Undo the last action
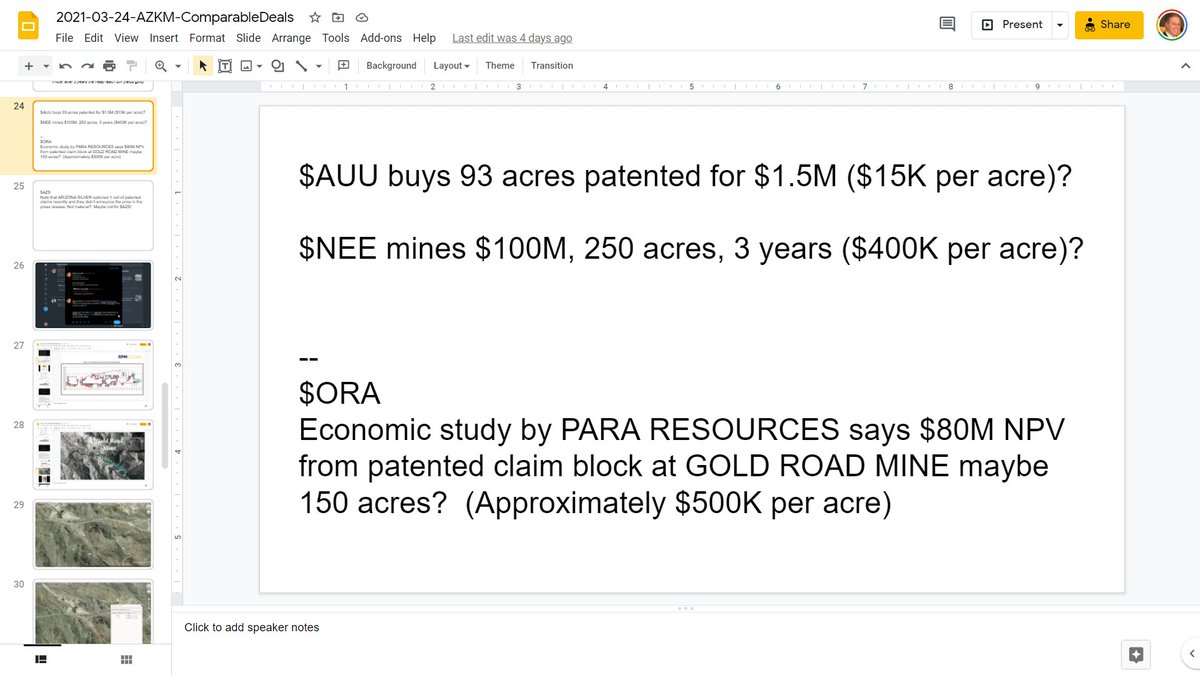This screenshot has height=675, width=1200. [x=65, y=66]
